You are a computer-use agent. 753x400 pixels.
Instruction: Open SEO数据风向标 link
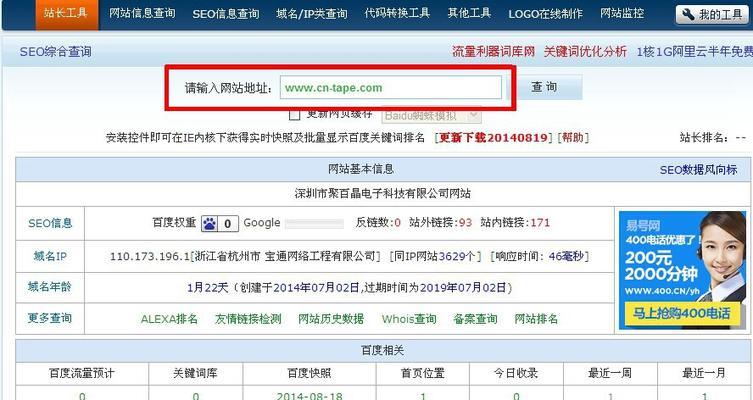click(x=698, y=170)
